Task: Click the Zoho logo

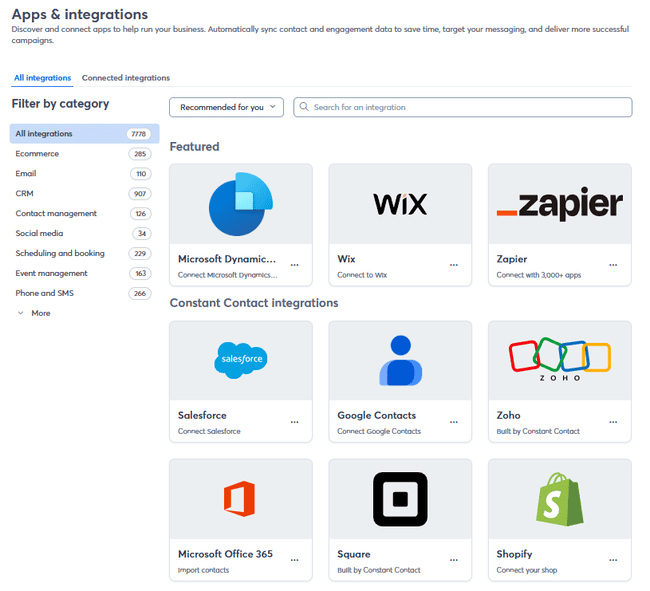Action: pos(559,360)
